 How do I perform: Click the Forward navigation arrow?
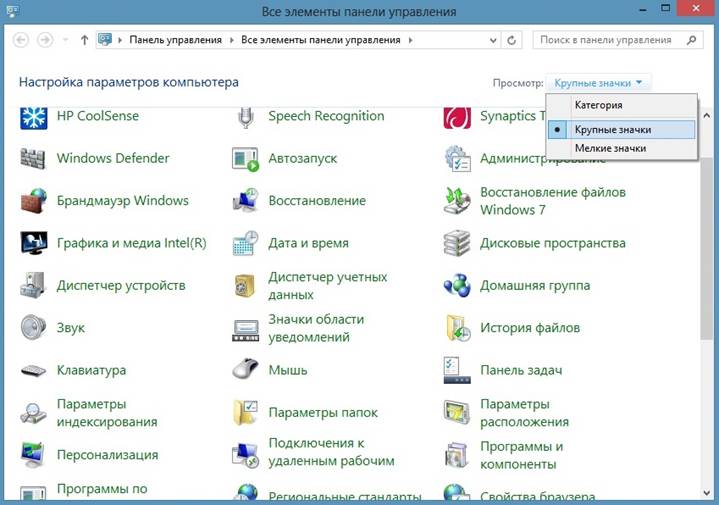[x=45, y=40]
